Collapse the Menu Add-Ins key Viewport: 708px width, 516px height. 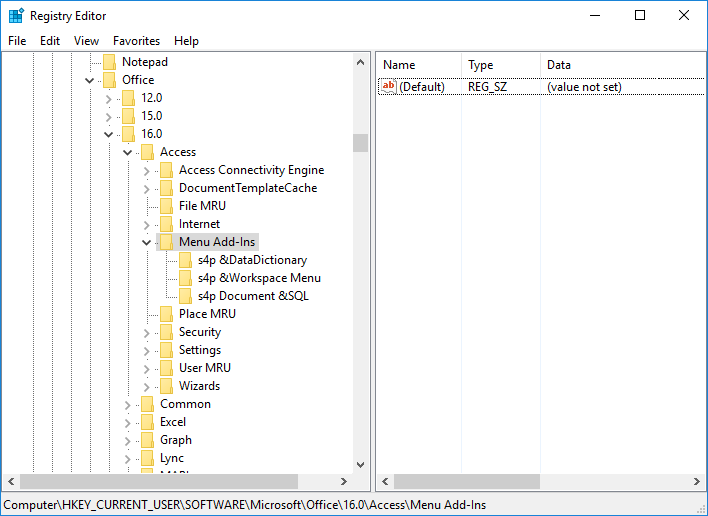click(146, 243)
